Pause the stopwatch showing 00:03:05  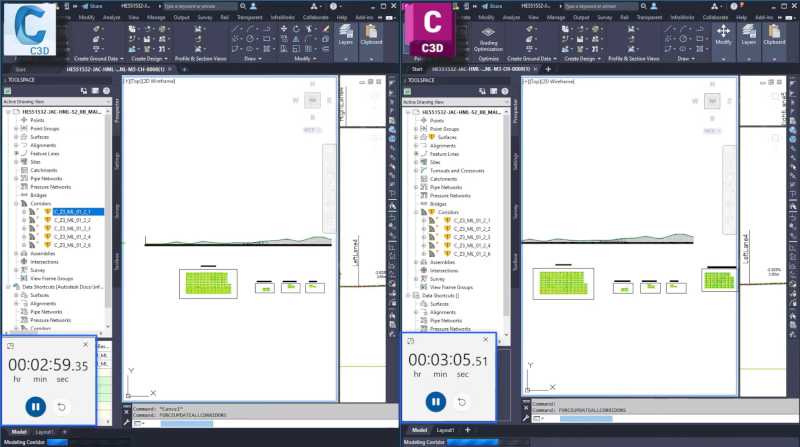click(x=436, y=402)
